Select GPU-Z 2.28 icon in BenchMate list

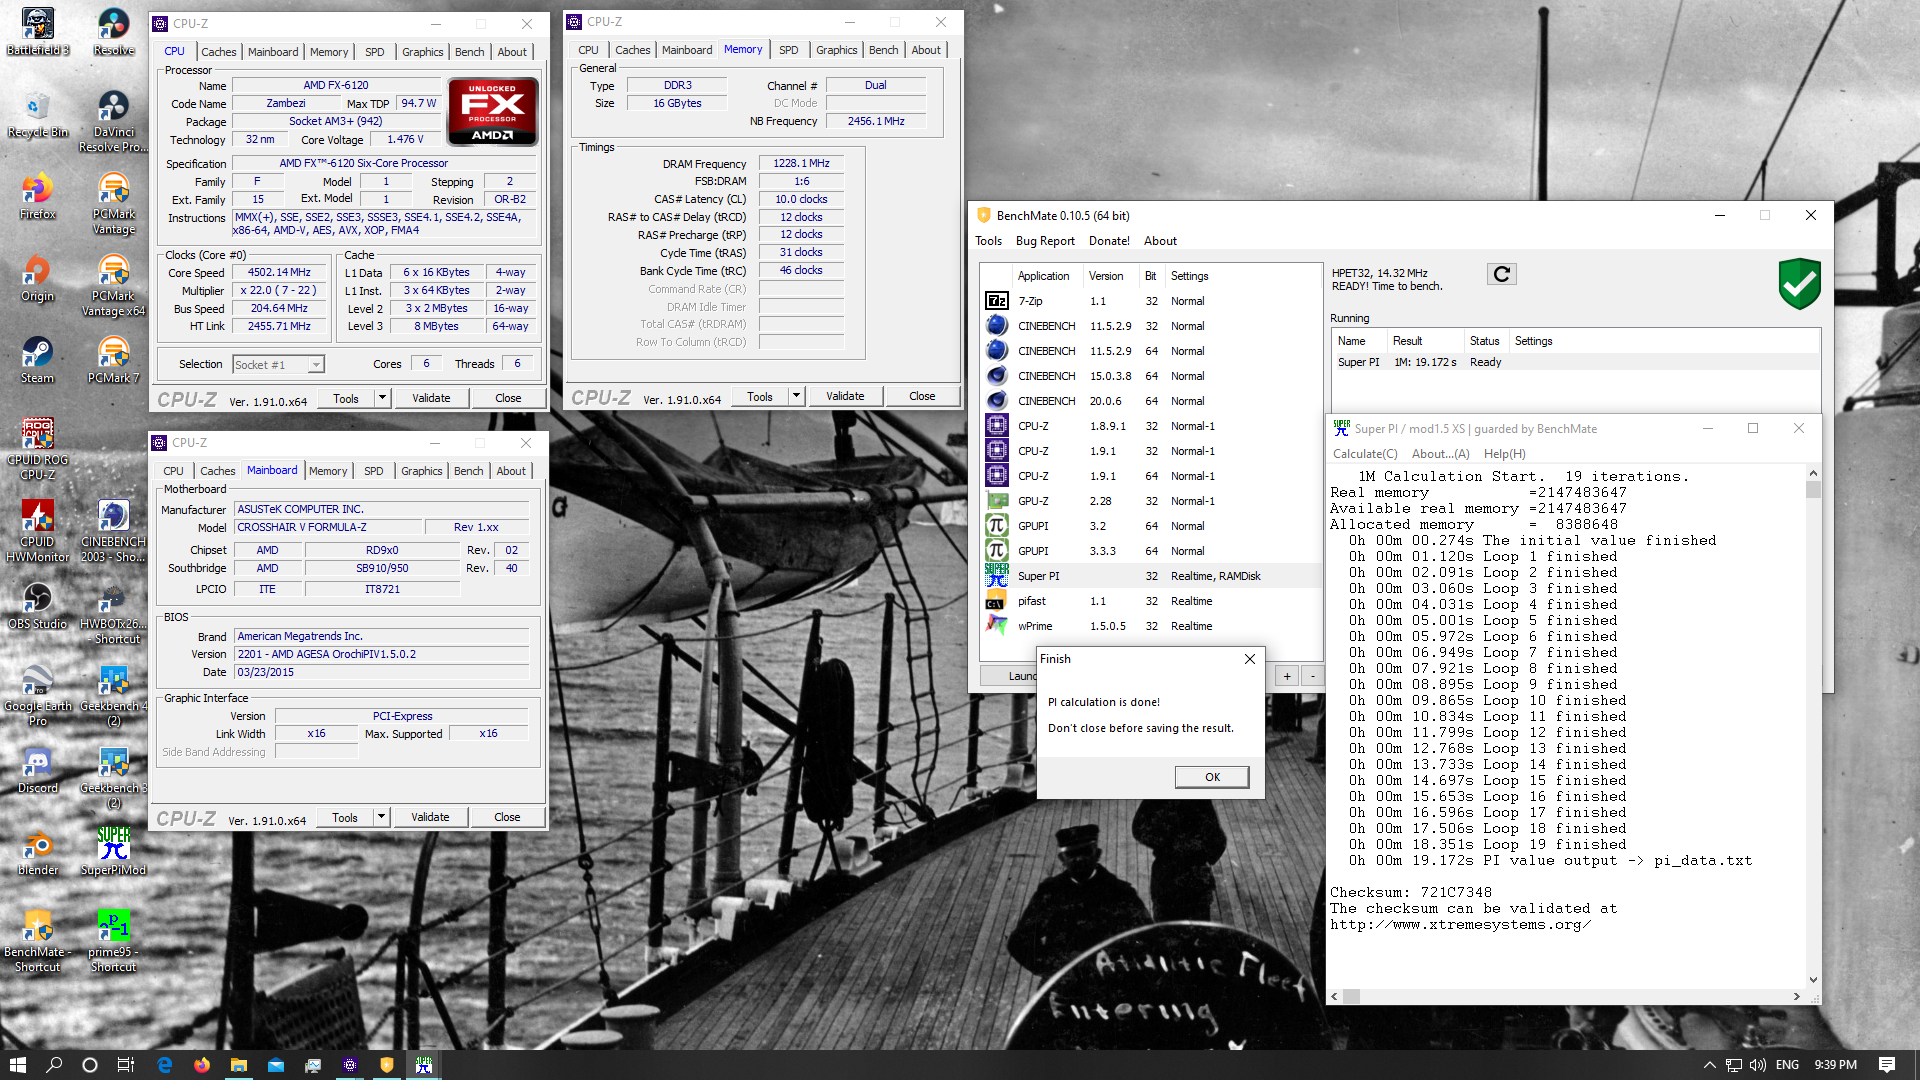997,501
